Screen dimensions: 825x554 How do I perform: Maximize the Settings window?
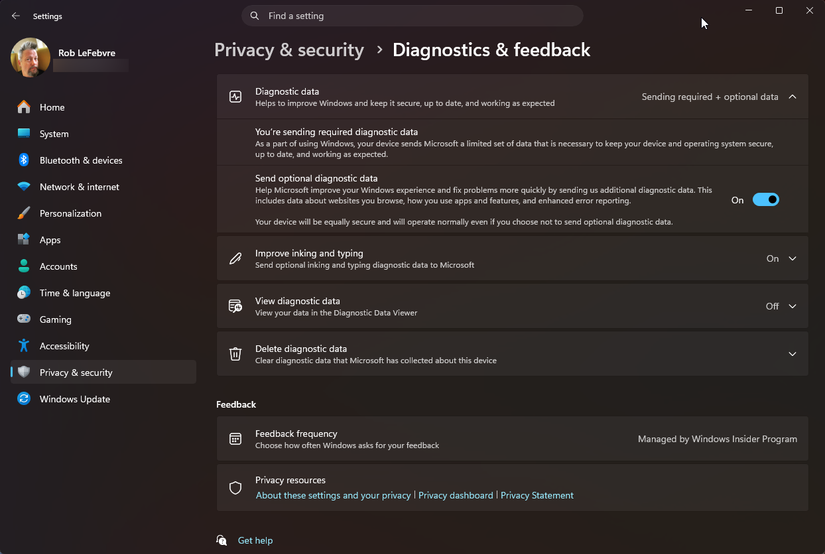pos(779,11)
